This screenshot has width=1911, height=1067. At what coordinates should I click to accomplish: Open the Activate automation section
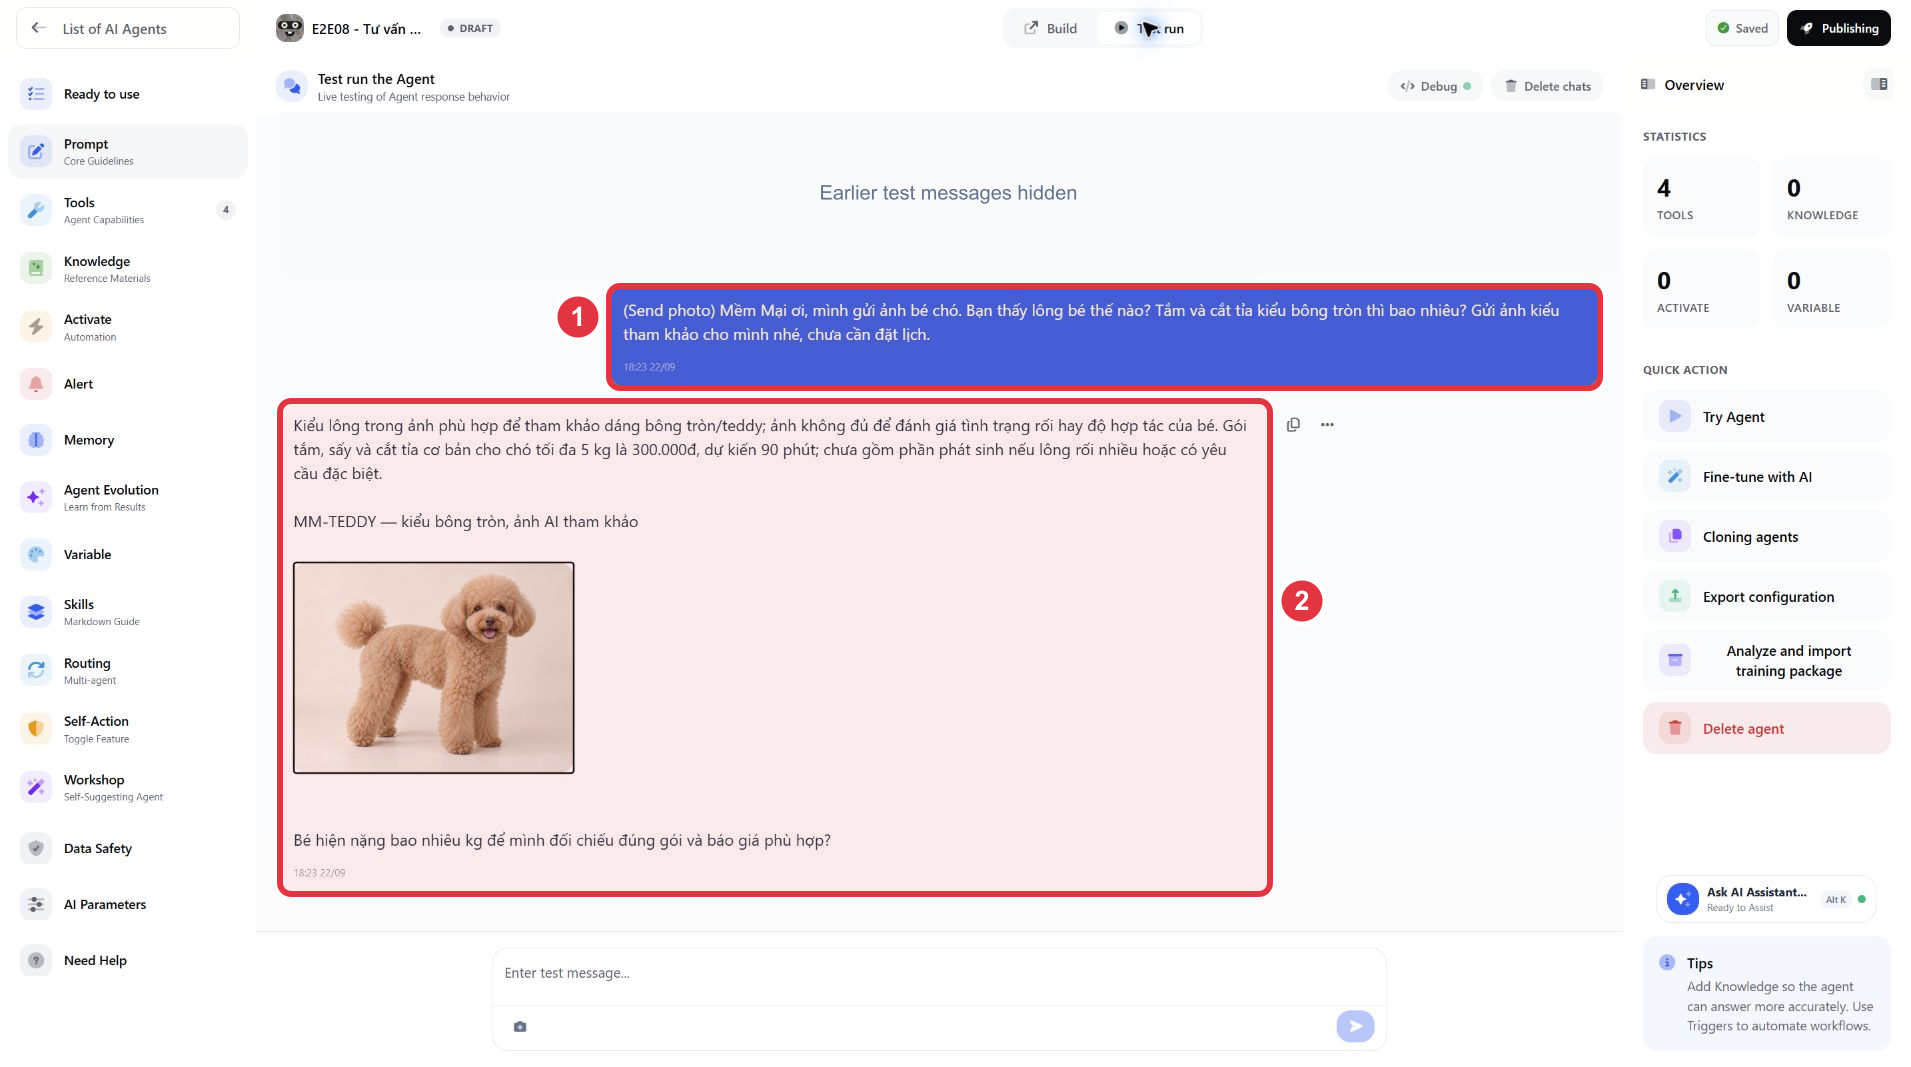(x=127, y=327)
